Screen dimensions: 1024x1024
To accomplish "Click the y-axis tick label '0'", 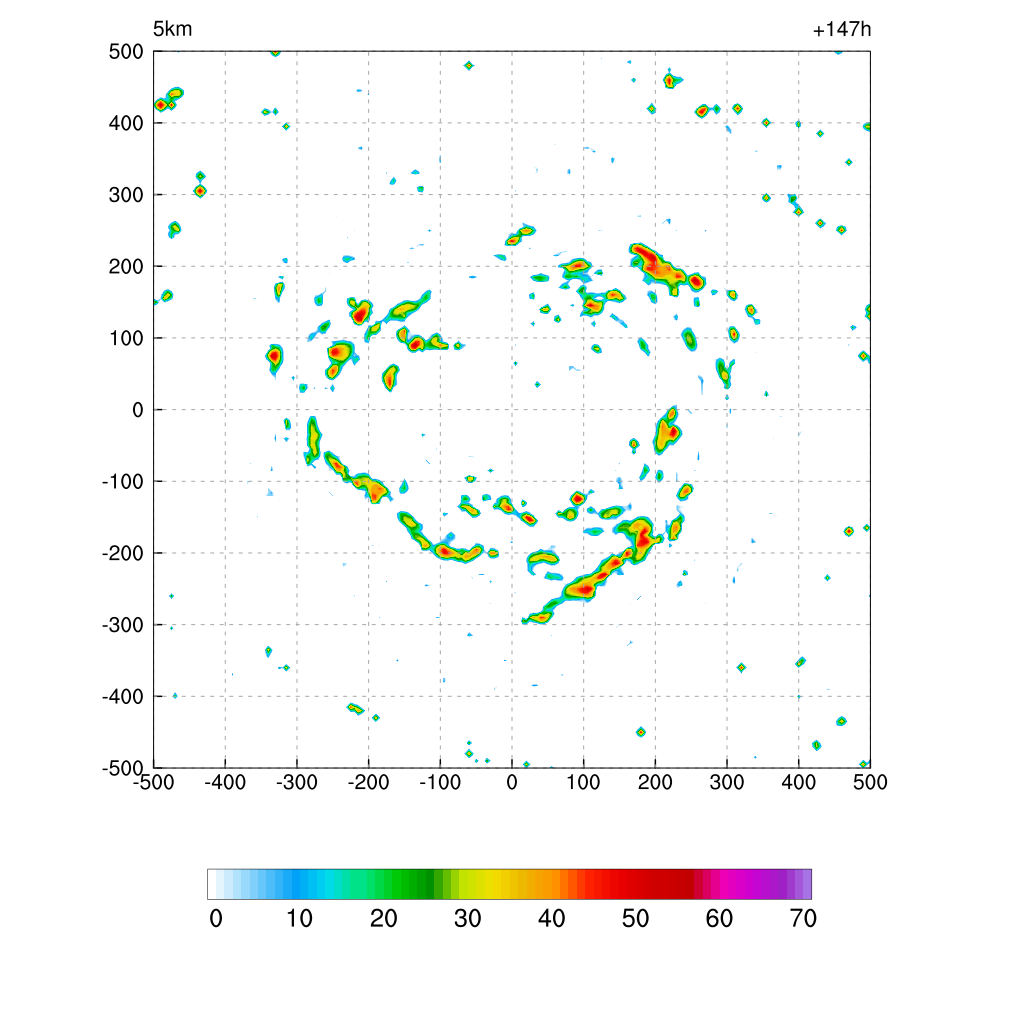I will tap(138, 410).
